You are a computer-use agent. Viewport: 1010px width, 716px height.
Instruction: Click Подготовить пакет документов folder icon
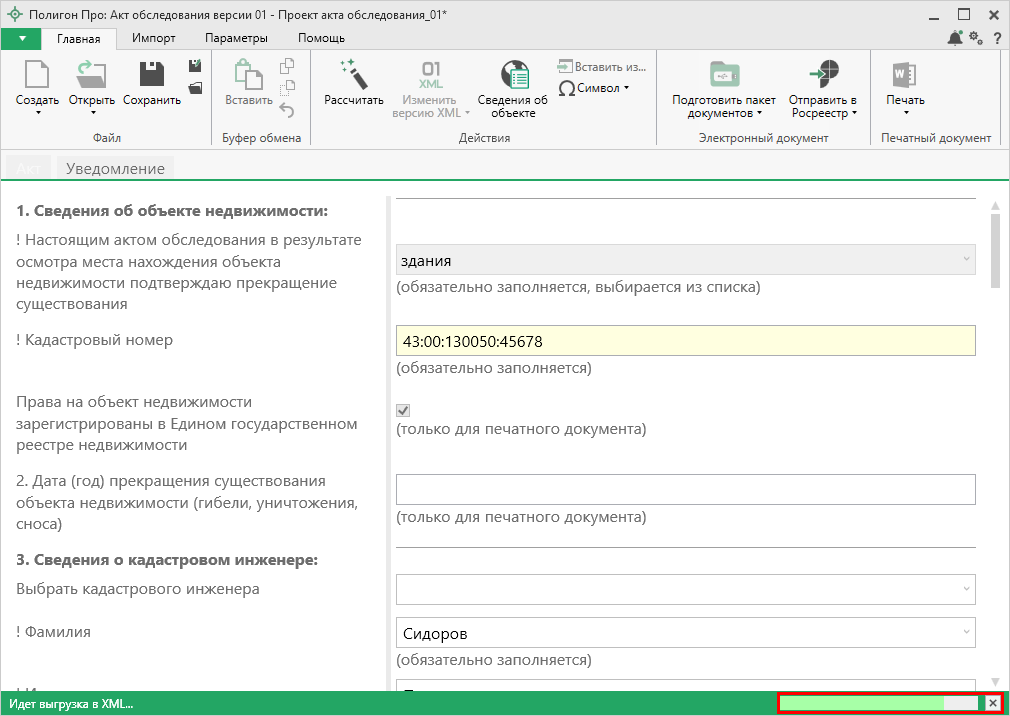pyautogui.click(x=723, y=76)
